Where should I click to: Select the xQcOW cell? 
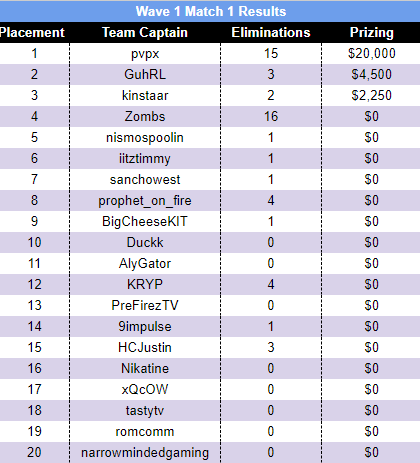tap(145, 389)
